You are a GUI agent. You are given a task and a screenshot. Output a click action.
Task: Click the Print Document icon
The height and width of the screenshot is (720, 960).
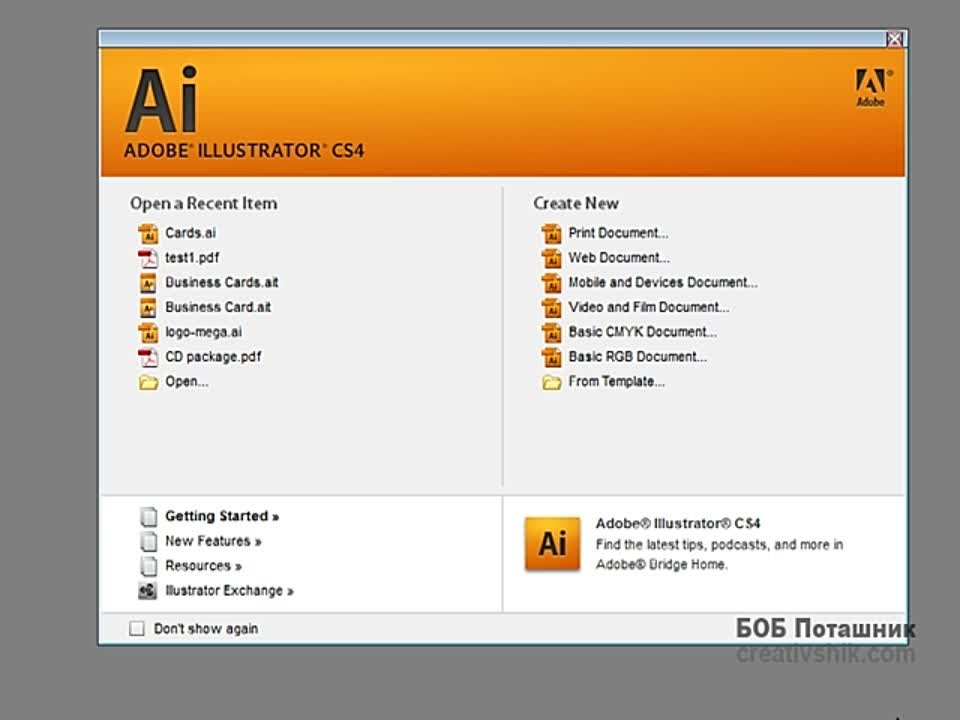tap(552, 233)
